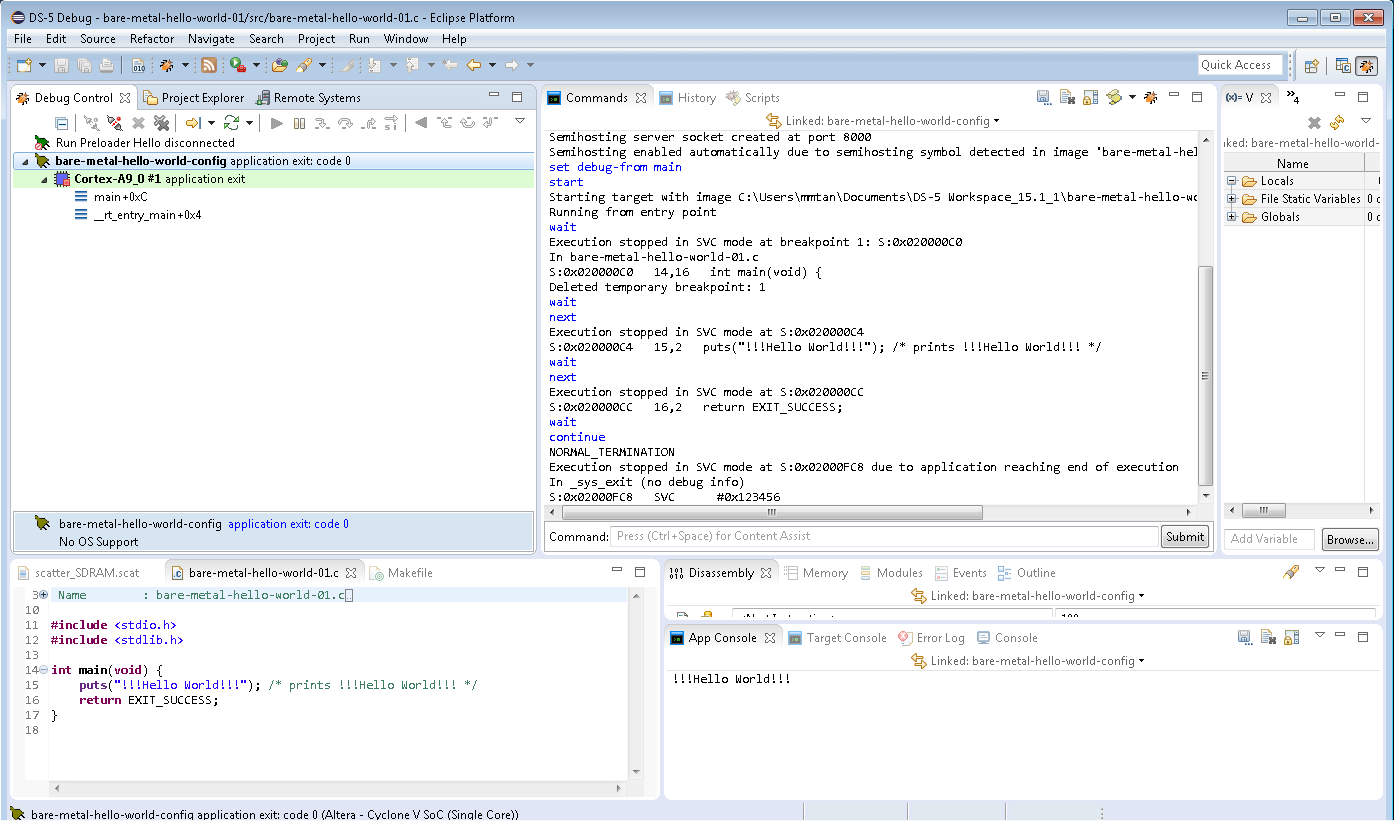The width and height of the screenshot is (1394, 821).
Task: Collapse the Cortex-A9_0 #1 tree node
Action: click(44, 180)
